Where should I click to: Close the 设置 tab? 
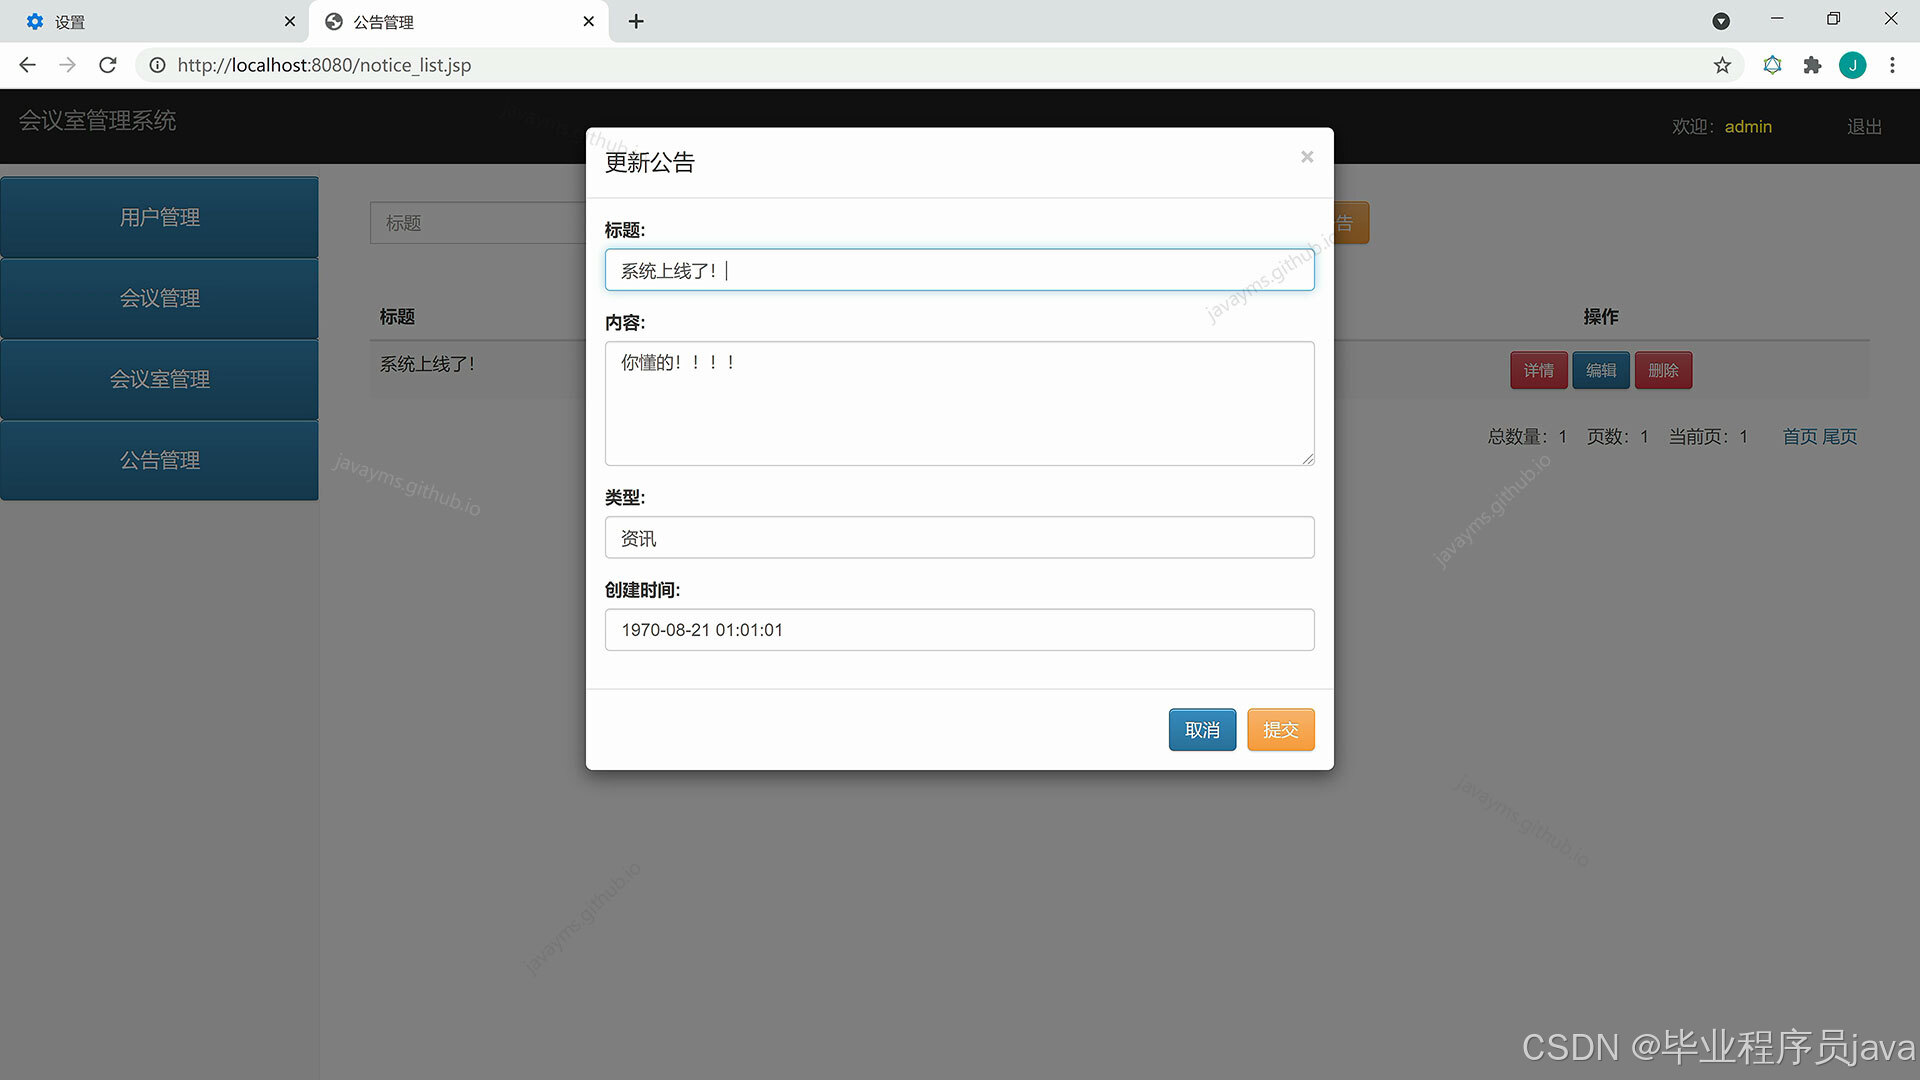pos(290,21)
